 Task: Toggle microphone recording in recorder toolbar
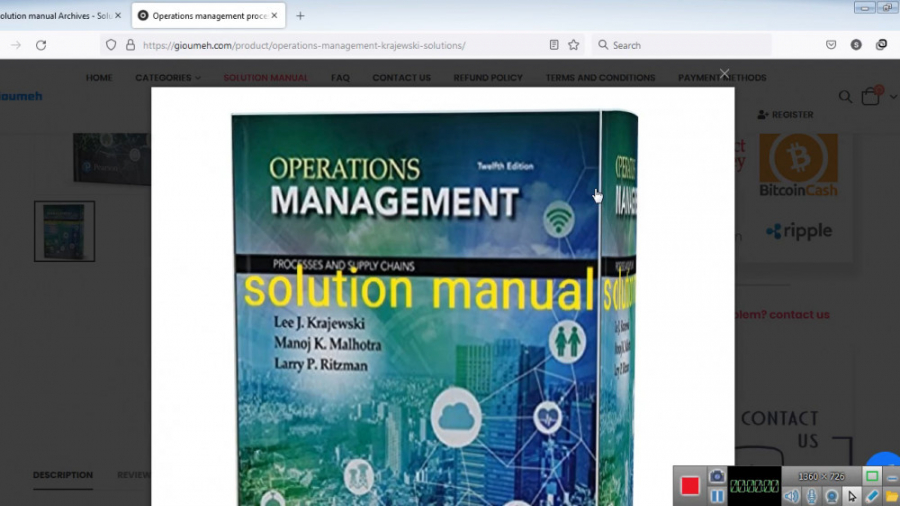tap(811, 496)
